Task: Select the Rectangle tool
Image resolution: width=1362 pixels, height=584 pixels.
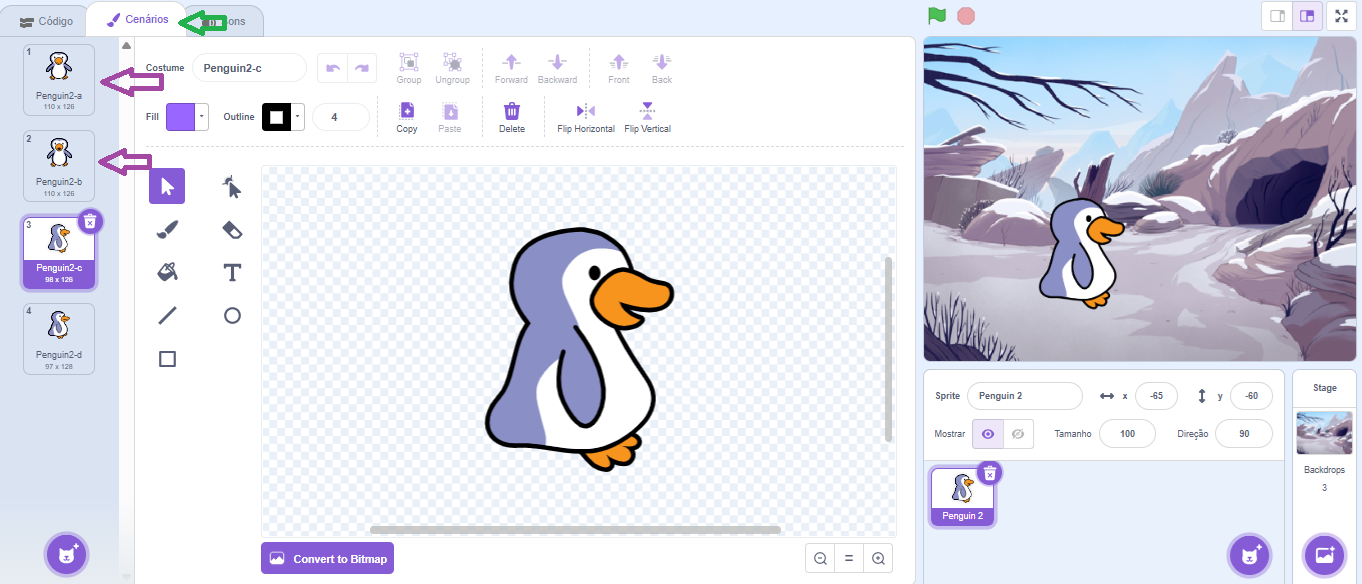Action: tap(167, 359)
